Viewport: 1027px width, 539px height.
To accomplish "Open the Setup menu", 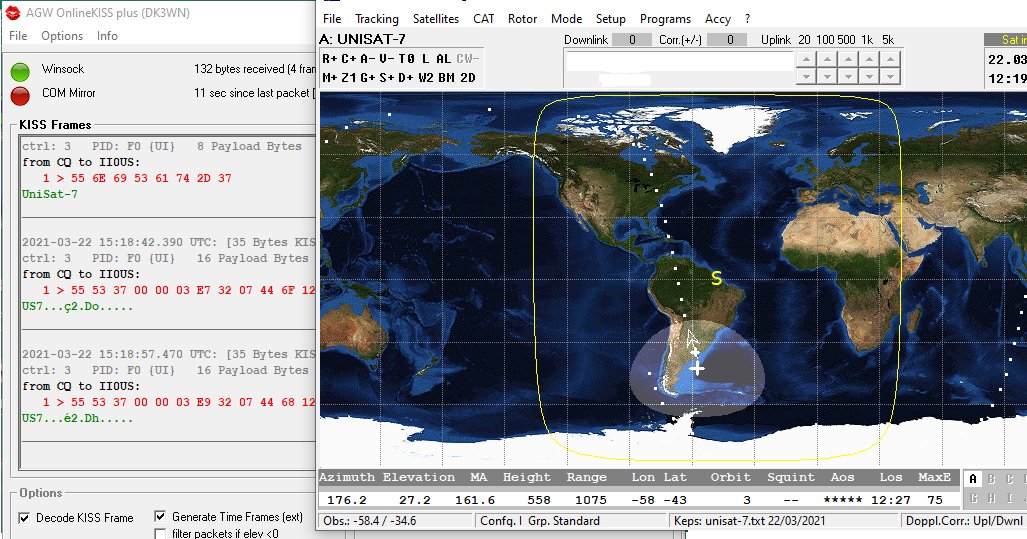I will (x=610, y=19).
